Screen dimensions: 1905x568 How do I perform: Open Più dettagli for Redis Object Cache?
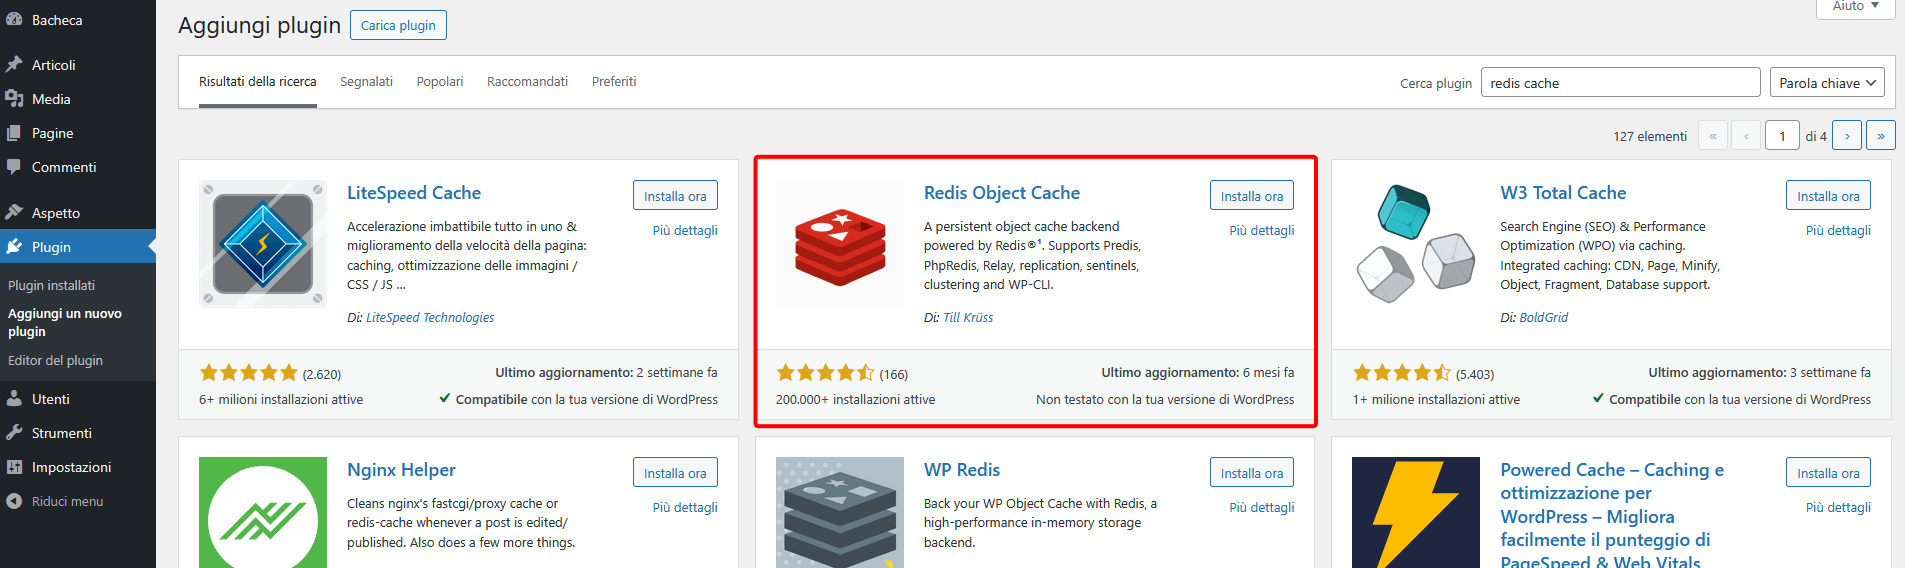click(x=1262, y=230)
